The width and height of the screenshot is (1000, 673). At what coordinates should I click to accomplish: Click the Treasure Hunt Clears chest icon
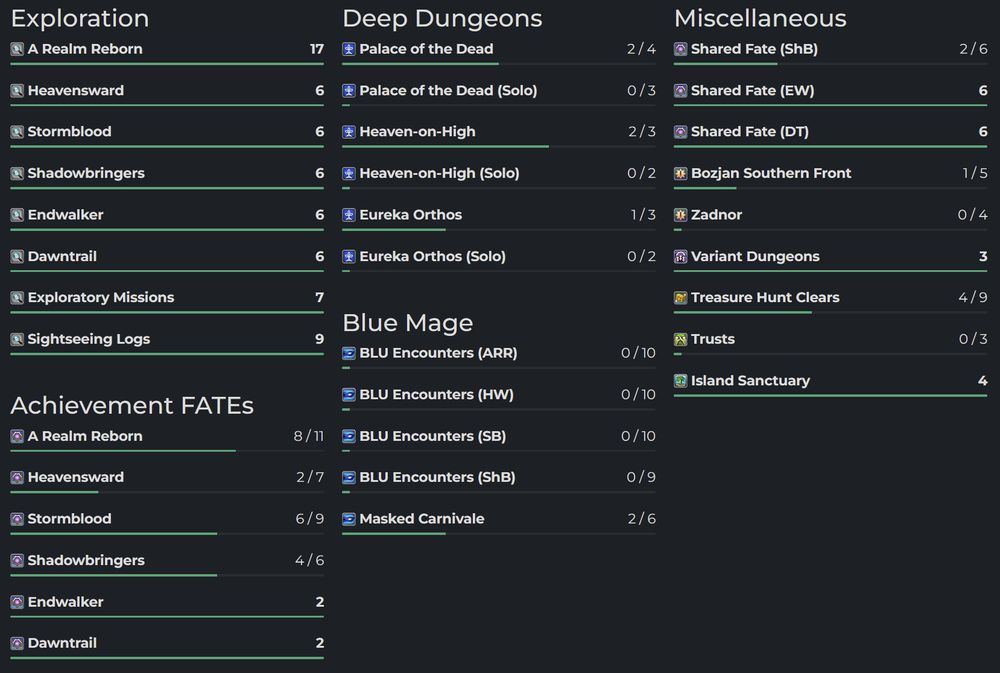click(680, 298)
